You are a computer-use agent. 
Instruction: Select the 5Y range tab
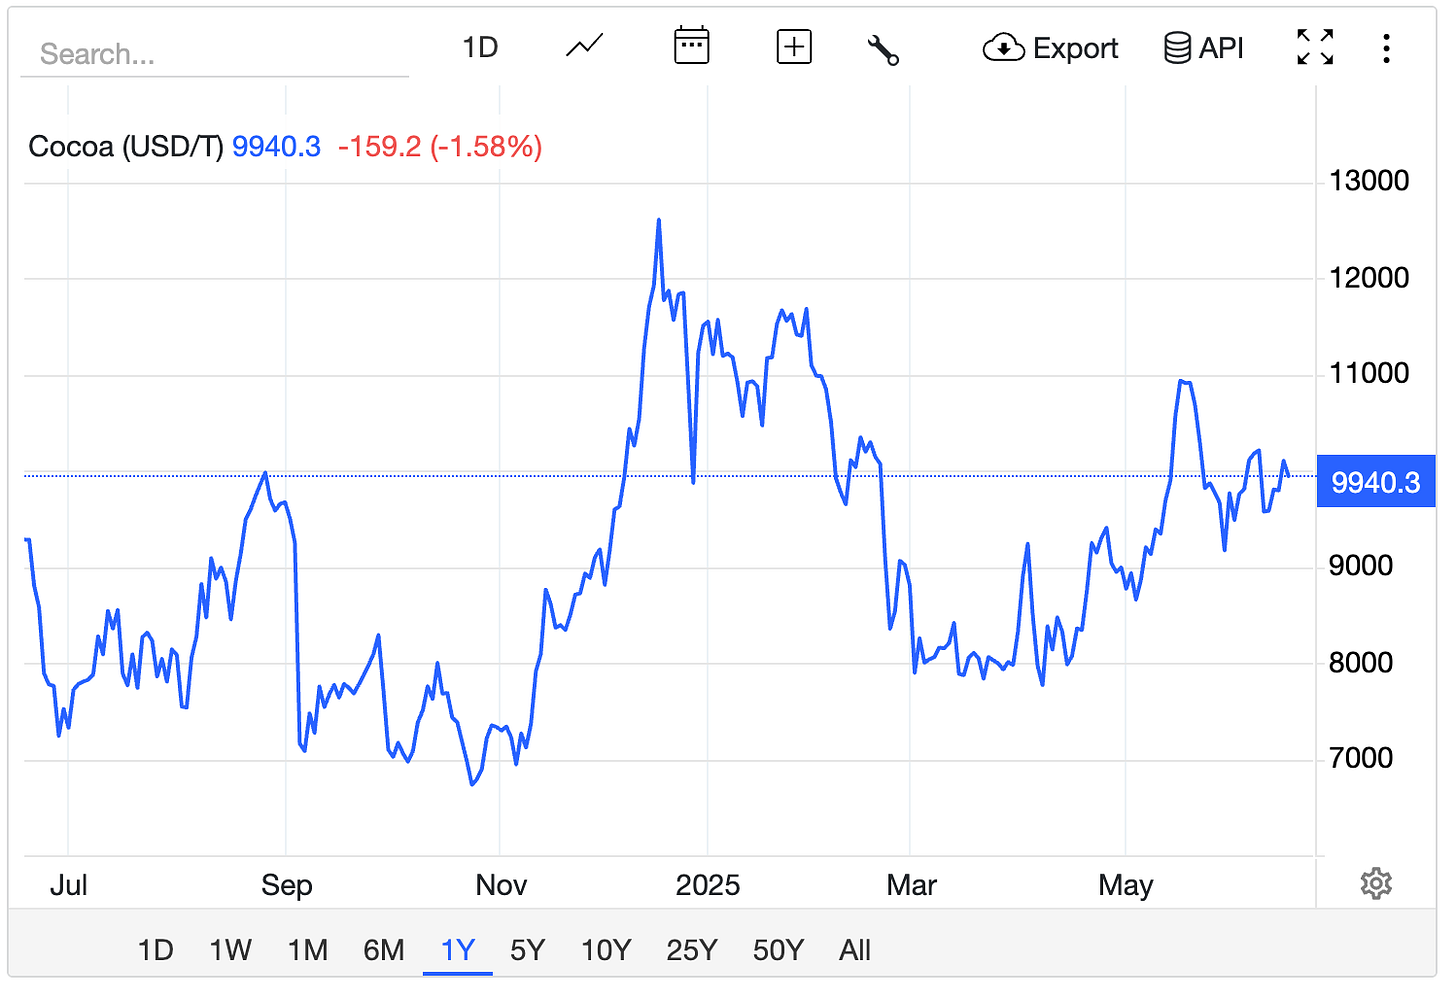click(x=527, y=950)
